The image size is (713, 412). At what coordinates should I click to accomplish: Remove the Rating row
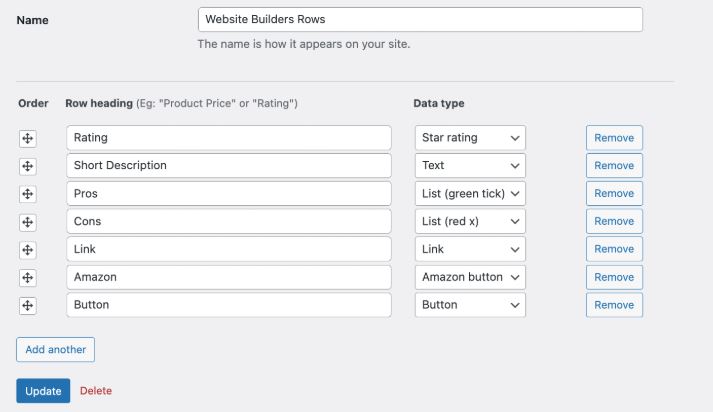(x=614, y=138)
